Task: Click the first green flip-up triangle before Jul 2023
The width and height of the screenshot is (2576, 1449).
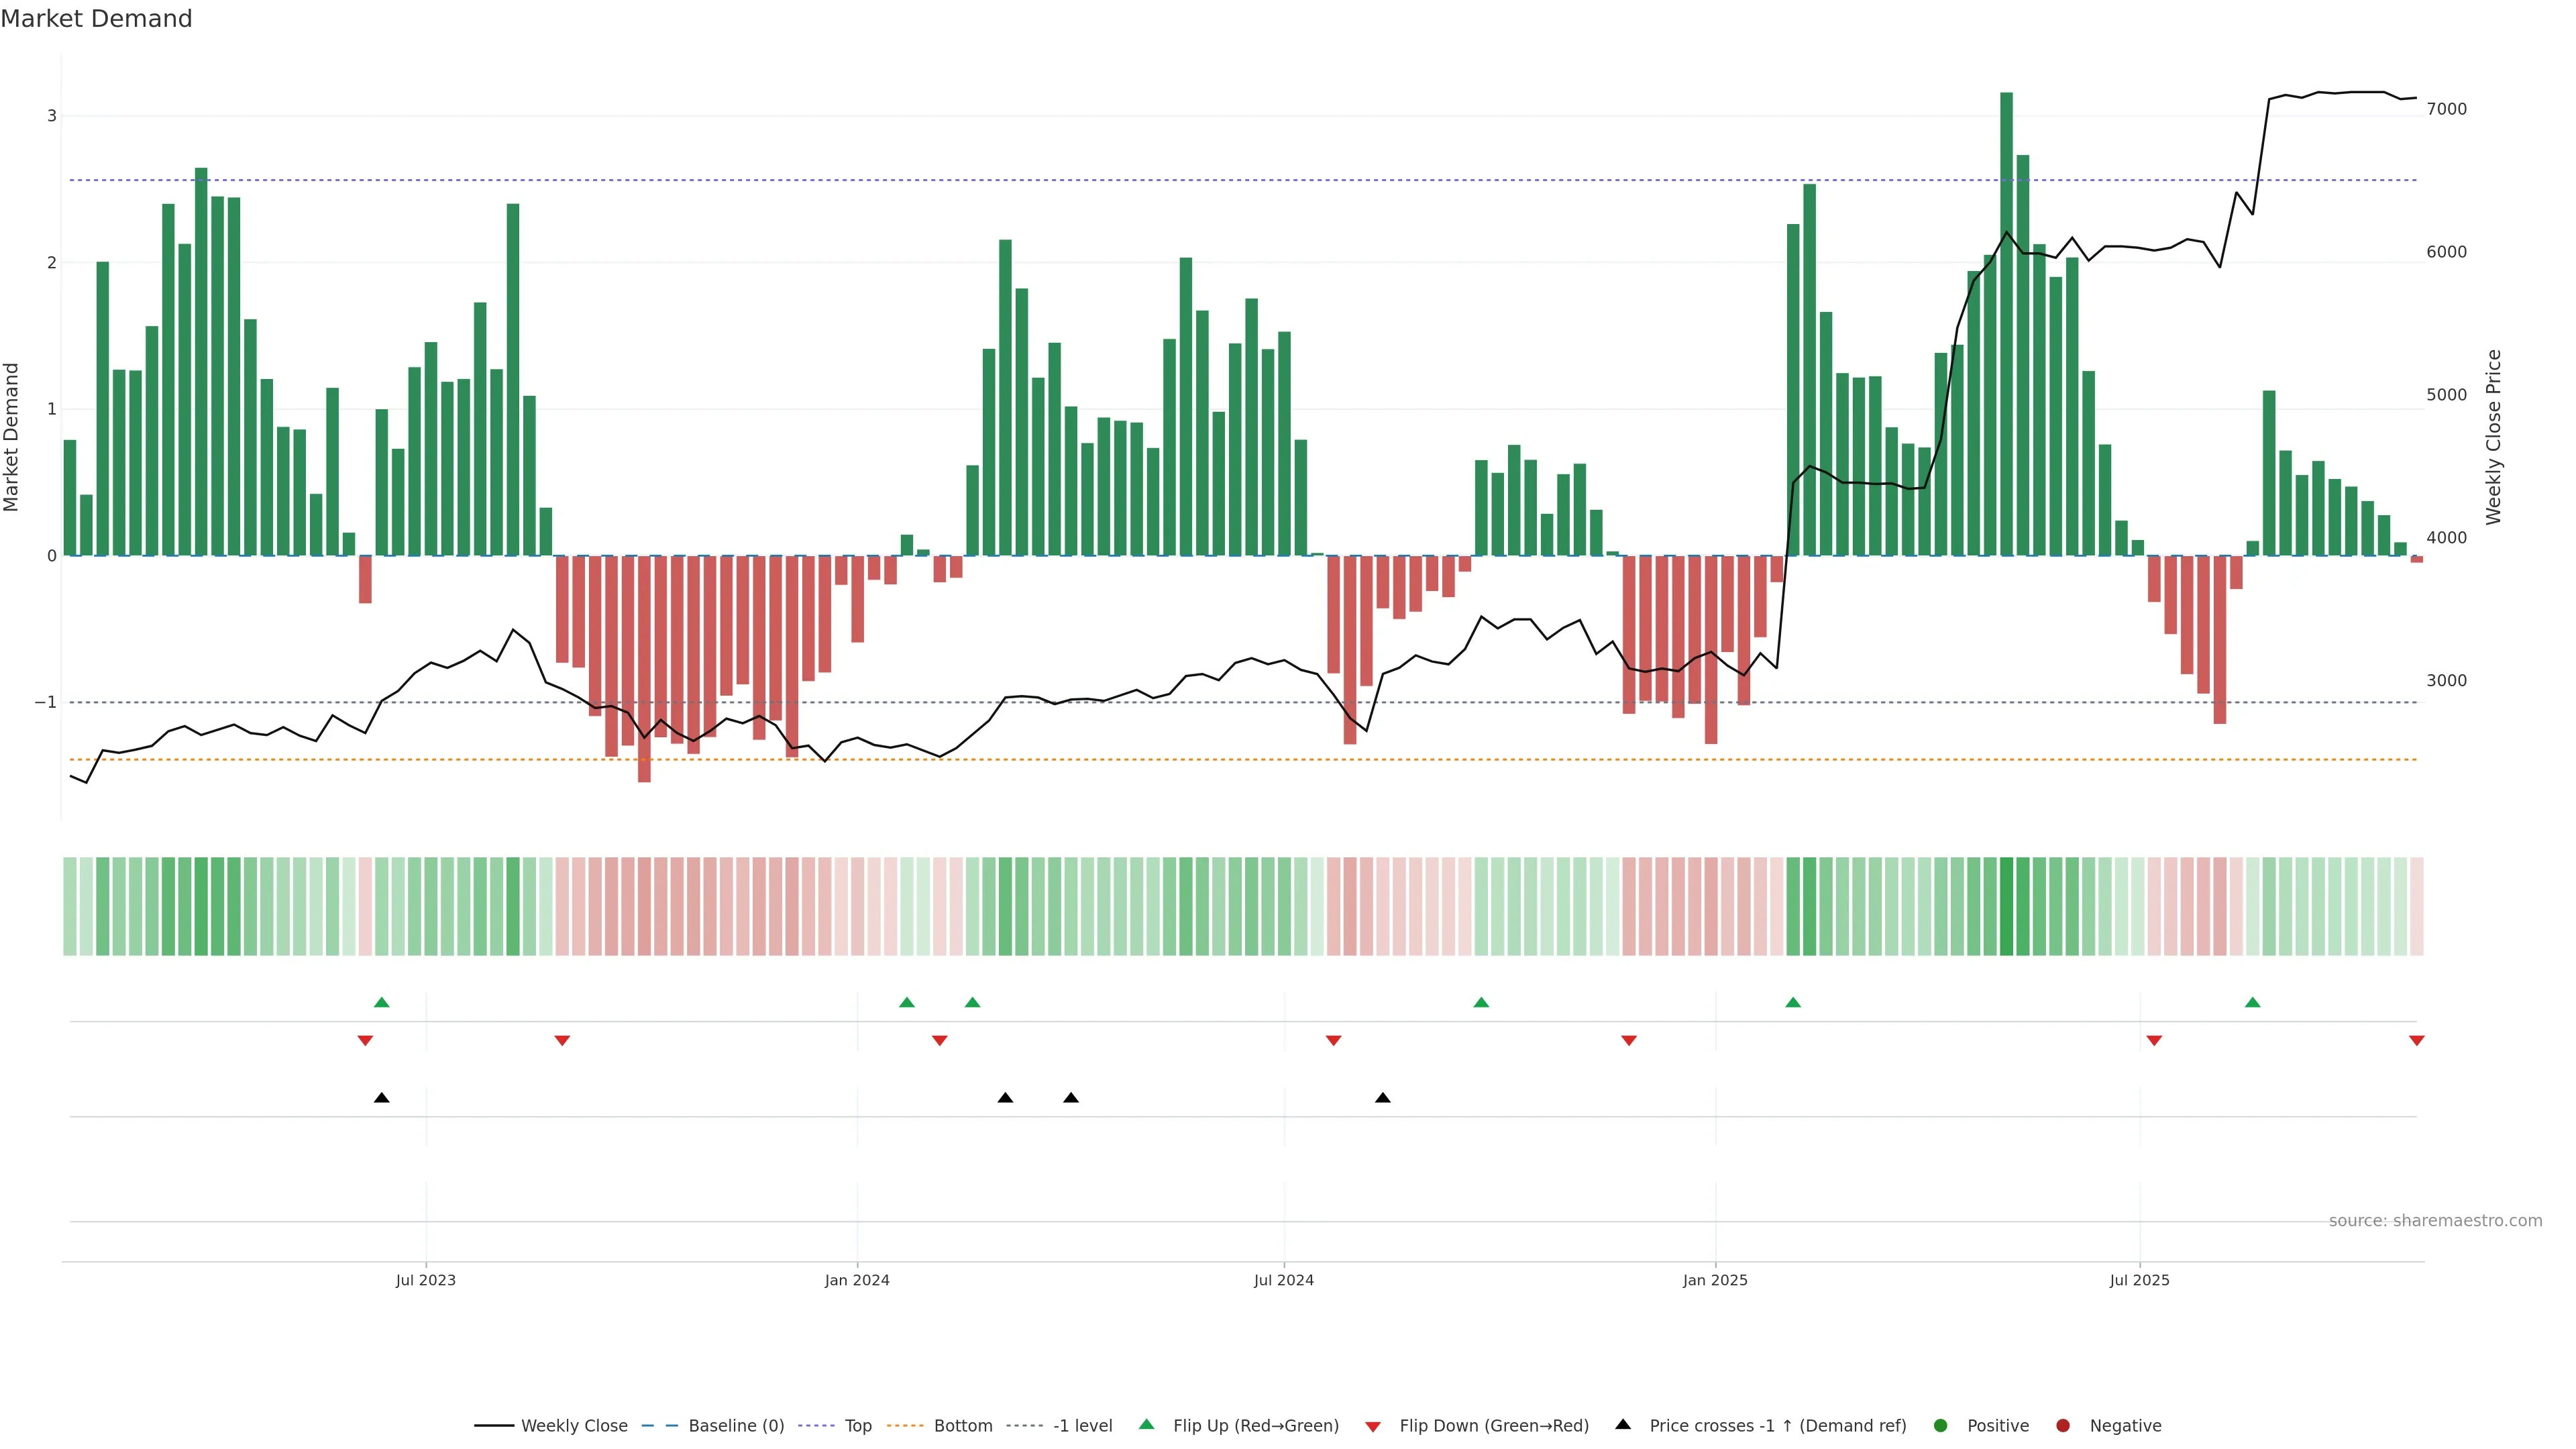Action: click(x=381, y=1002)
